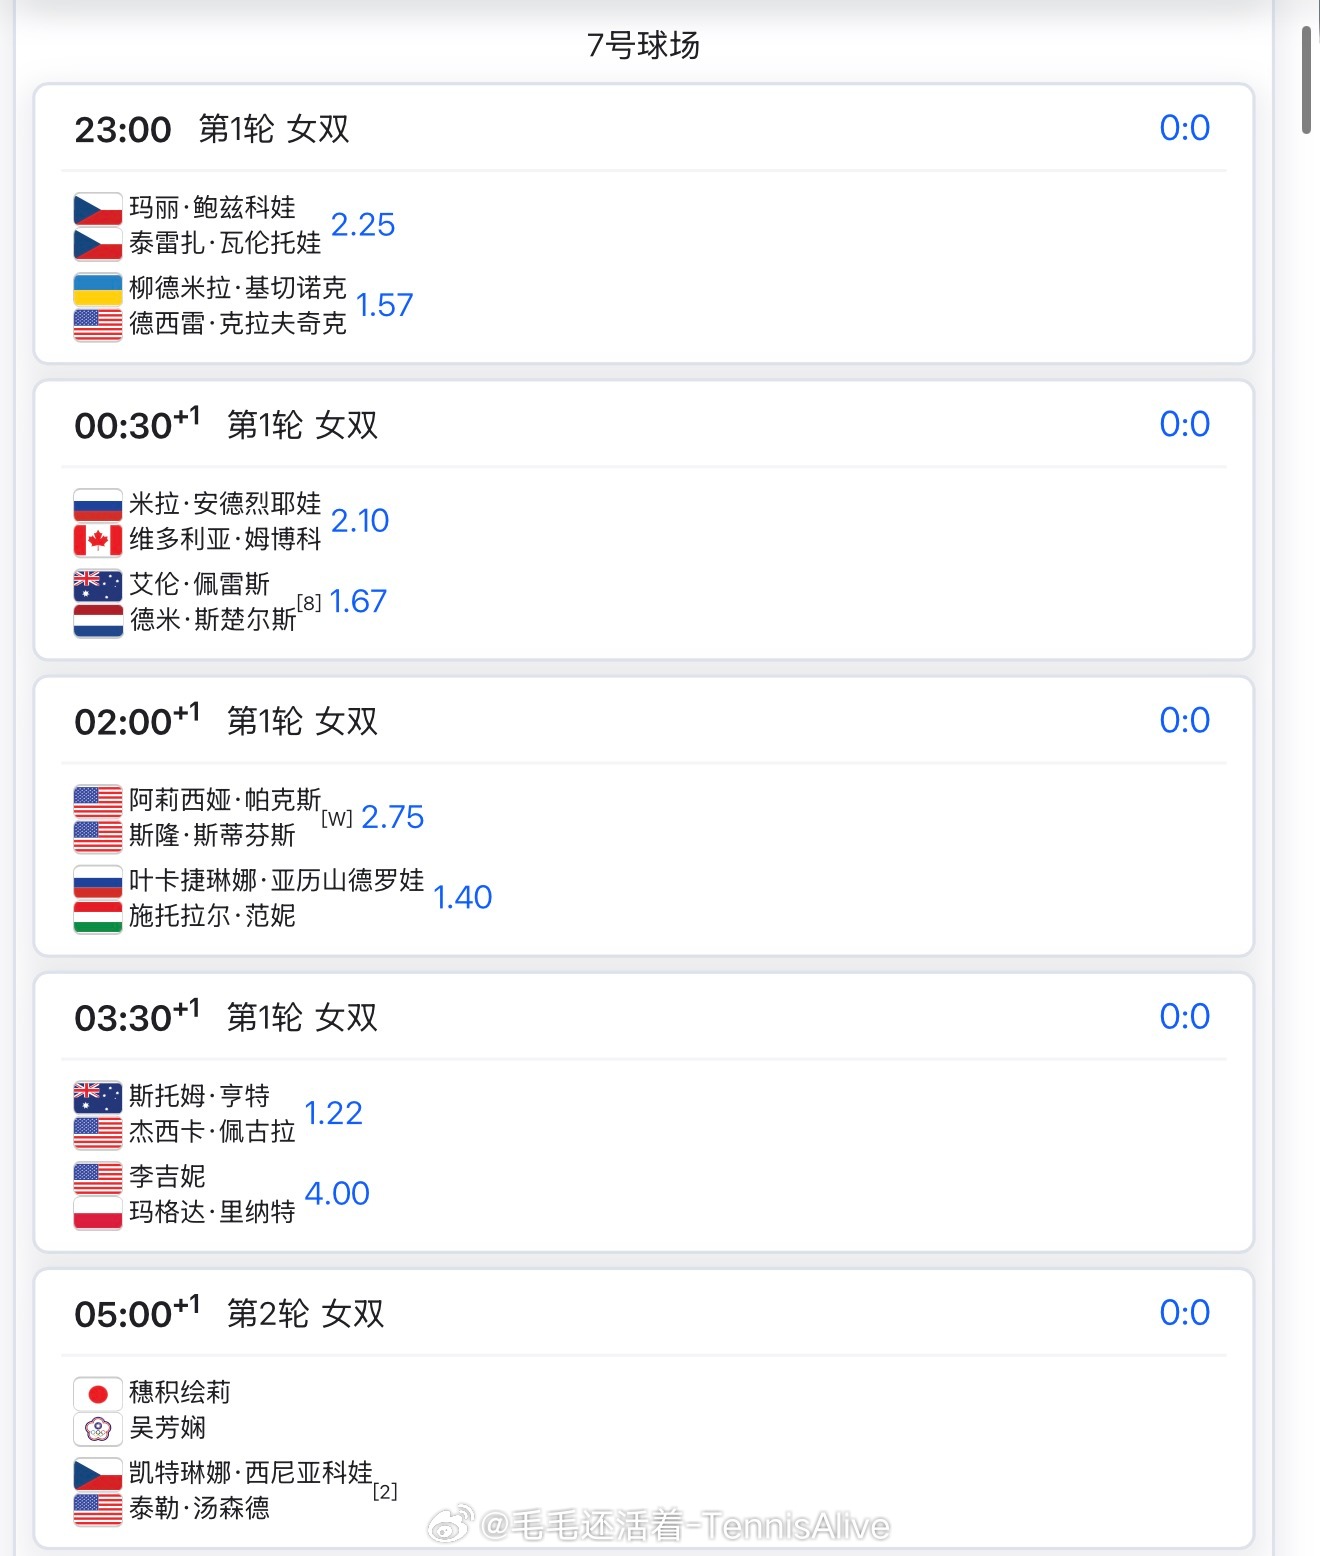Click Canada flag beside 维多利亚·姆博科
The width and height of the screenshot is (1320, 1556).
[97, 540]
